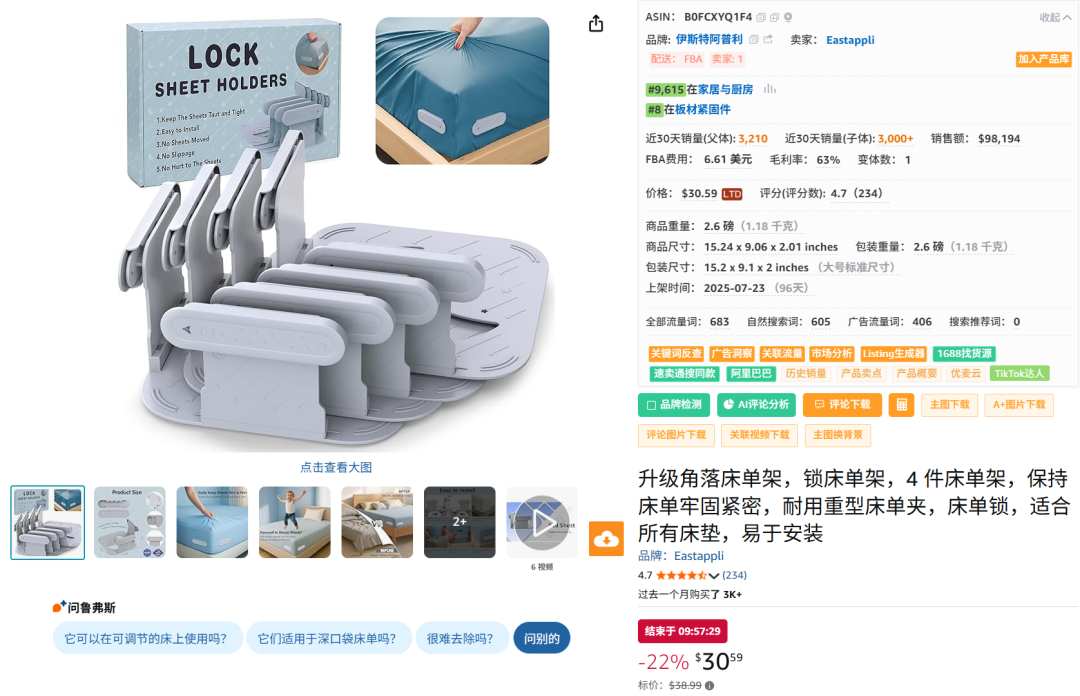1080x696 pixels.
Task: Click the 问别的 ask-something-else button
Action: (541, 638)
